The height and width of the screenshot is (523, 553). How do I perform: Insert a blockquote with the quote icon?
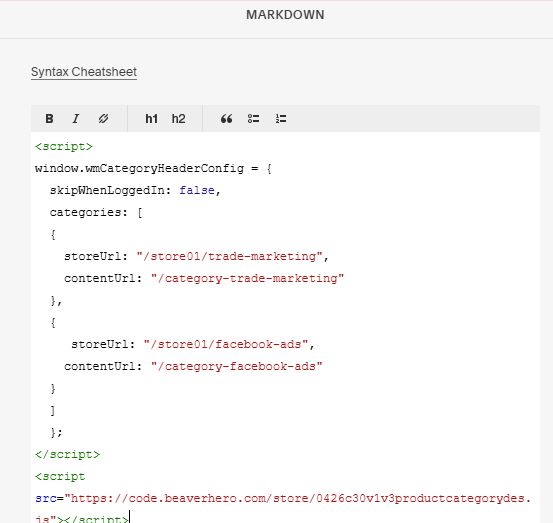pos(226,119)
